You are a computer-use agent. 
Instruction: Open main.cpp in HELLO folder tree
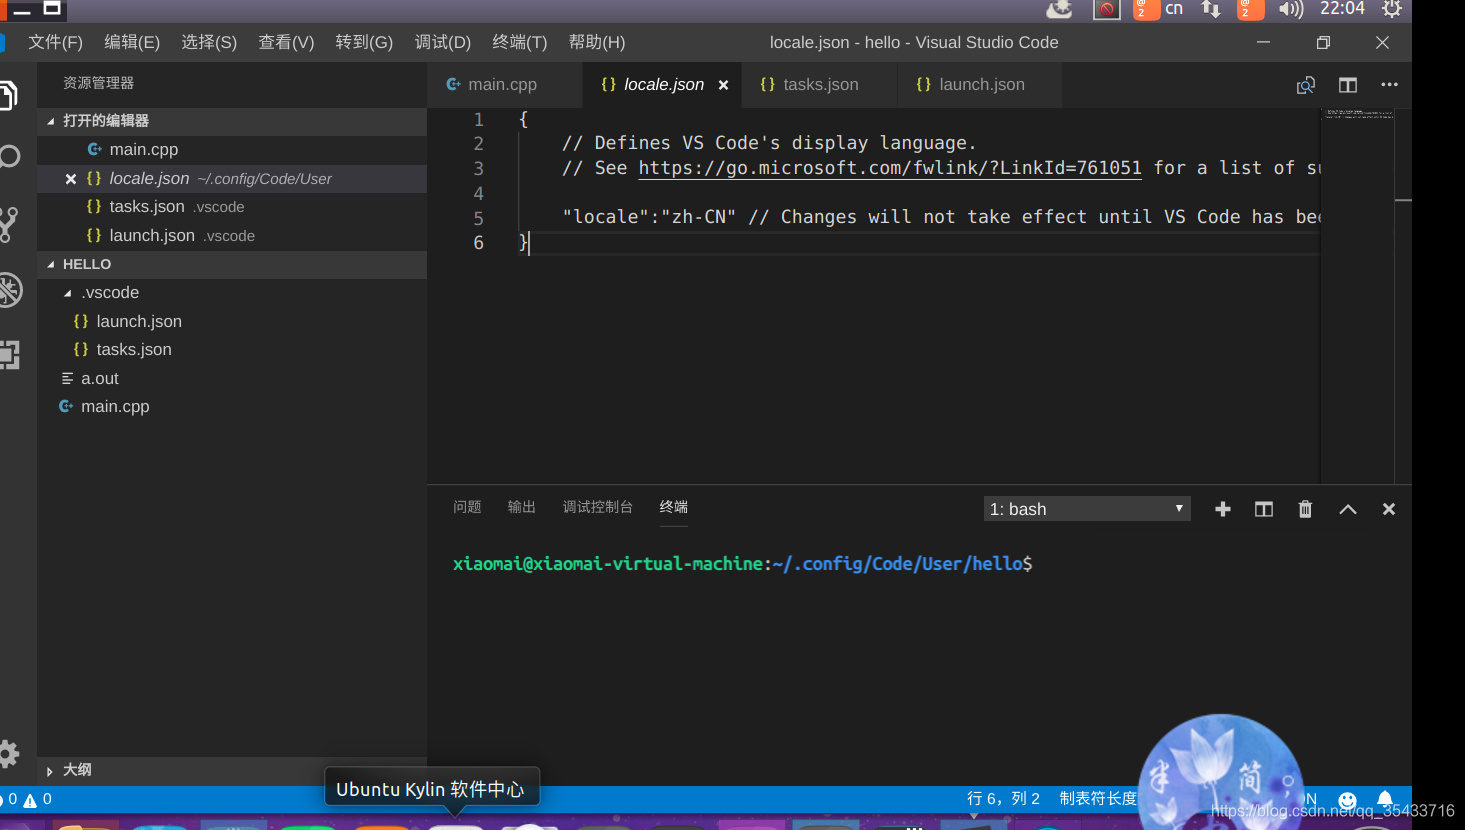(232, 407)
